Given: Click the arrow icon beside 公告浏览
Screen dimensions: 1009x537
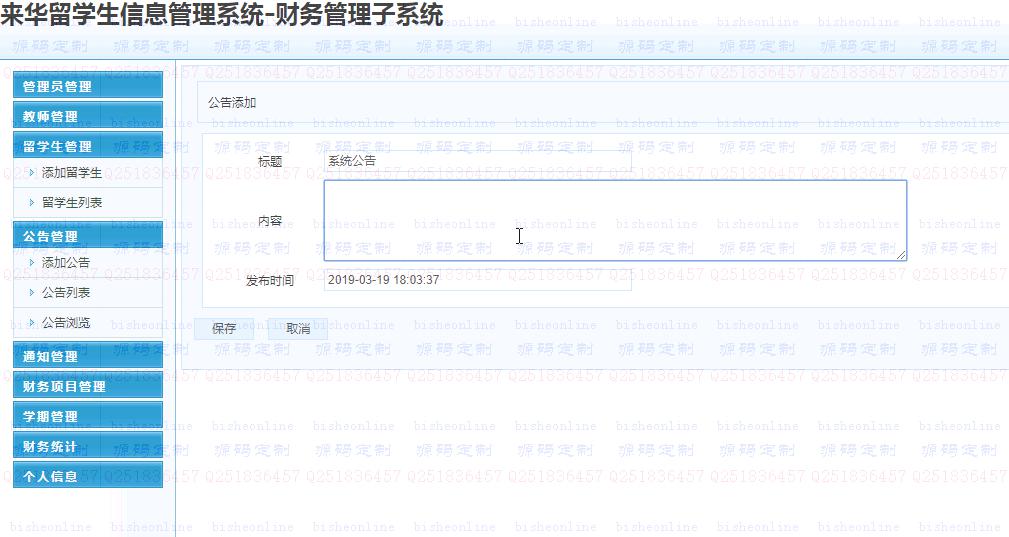Looking at the screenshot, I should 32,322.
